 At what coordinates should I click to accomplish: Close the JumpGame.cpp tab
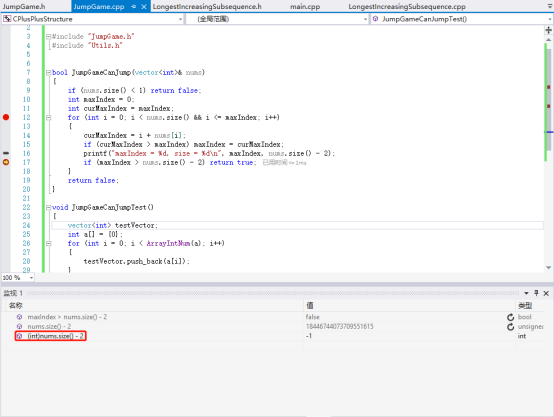coord(144,7)
